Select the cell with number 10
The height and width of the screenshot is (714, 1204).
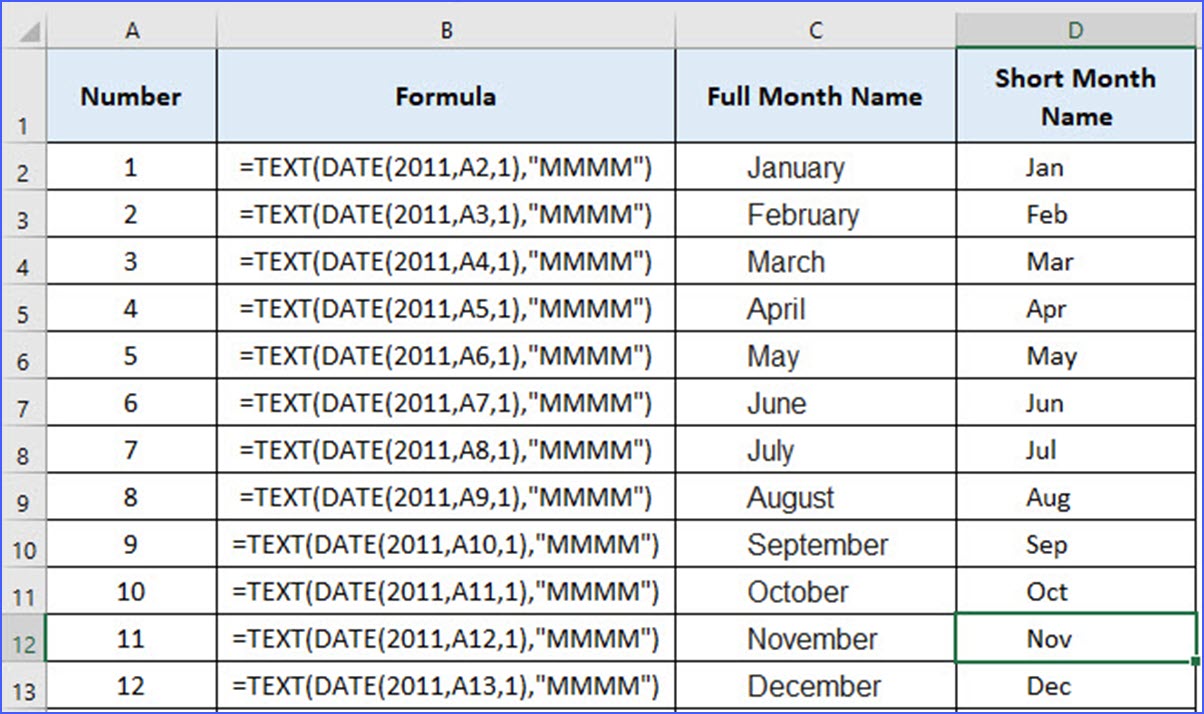click(131, 592)
